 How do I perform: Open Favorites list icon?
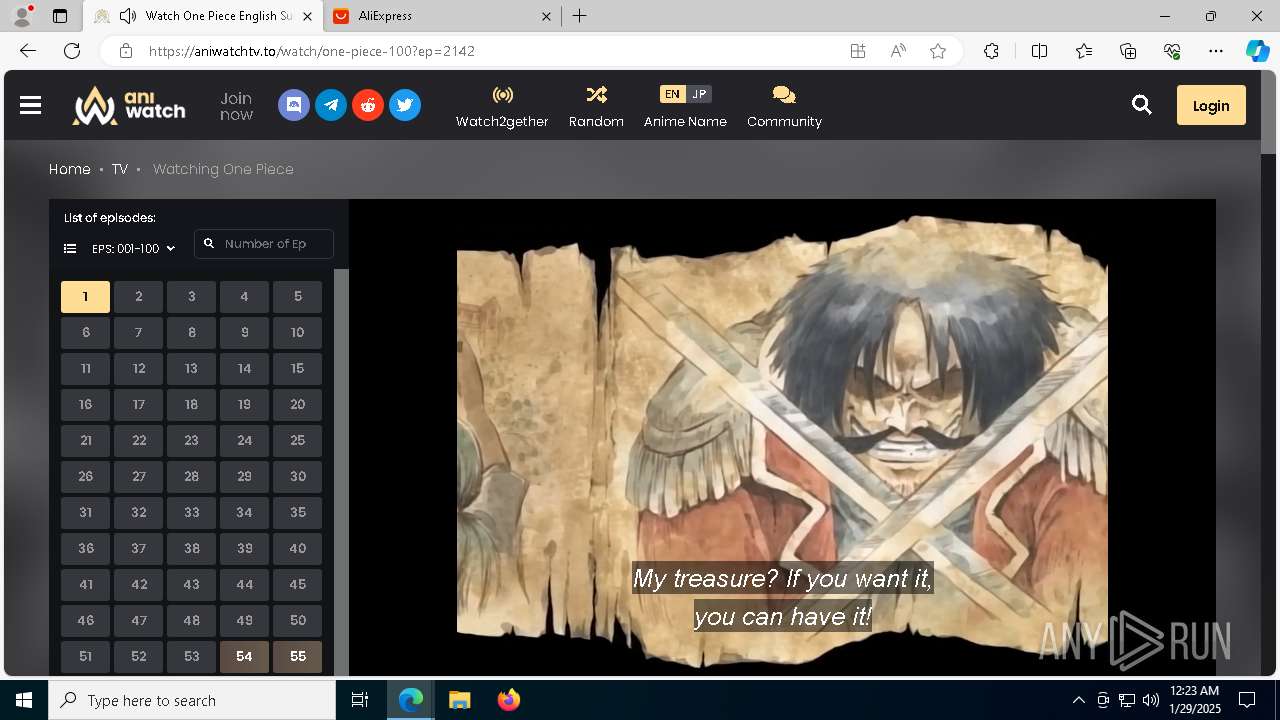(x=1084, y=51)
